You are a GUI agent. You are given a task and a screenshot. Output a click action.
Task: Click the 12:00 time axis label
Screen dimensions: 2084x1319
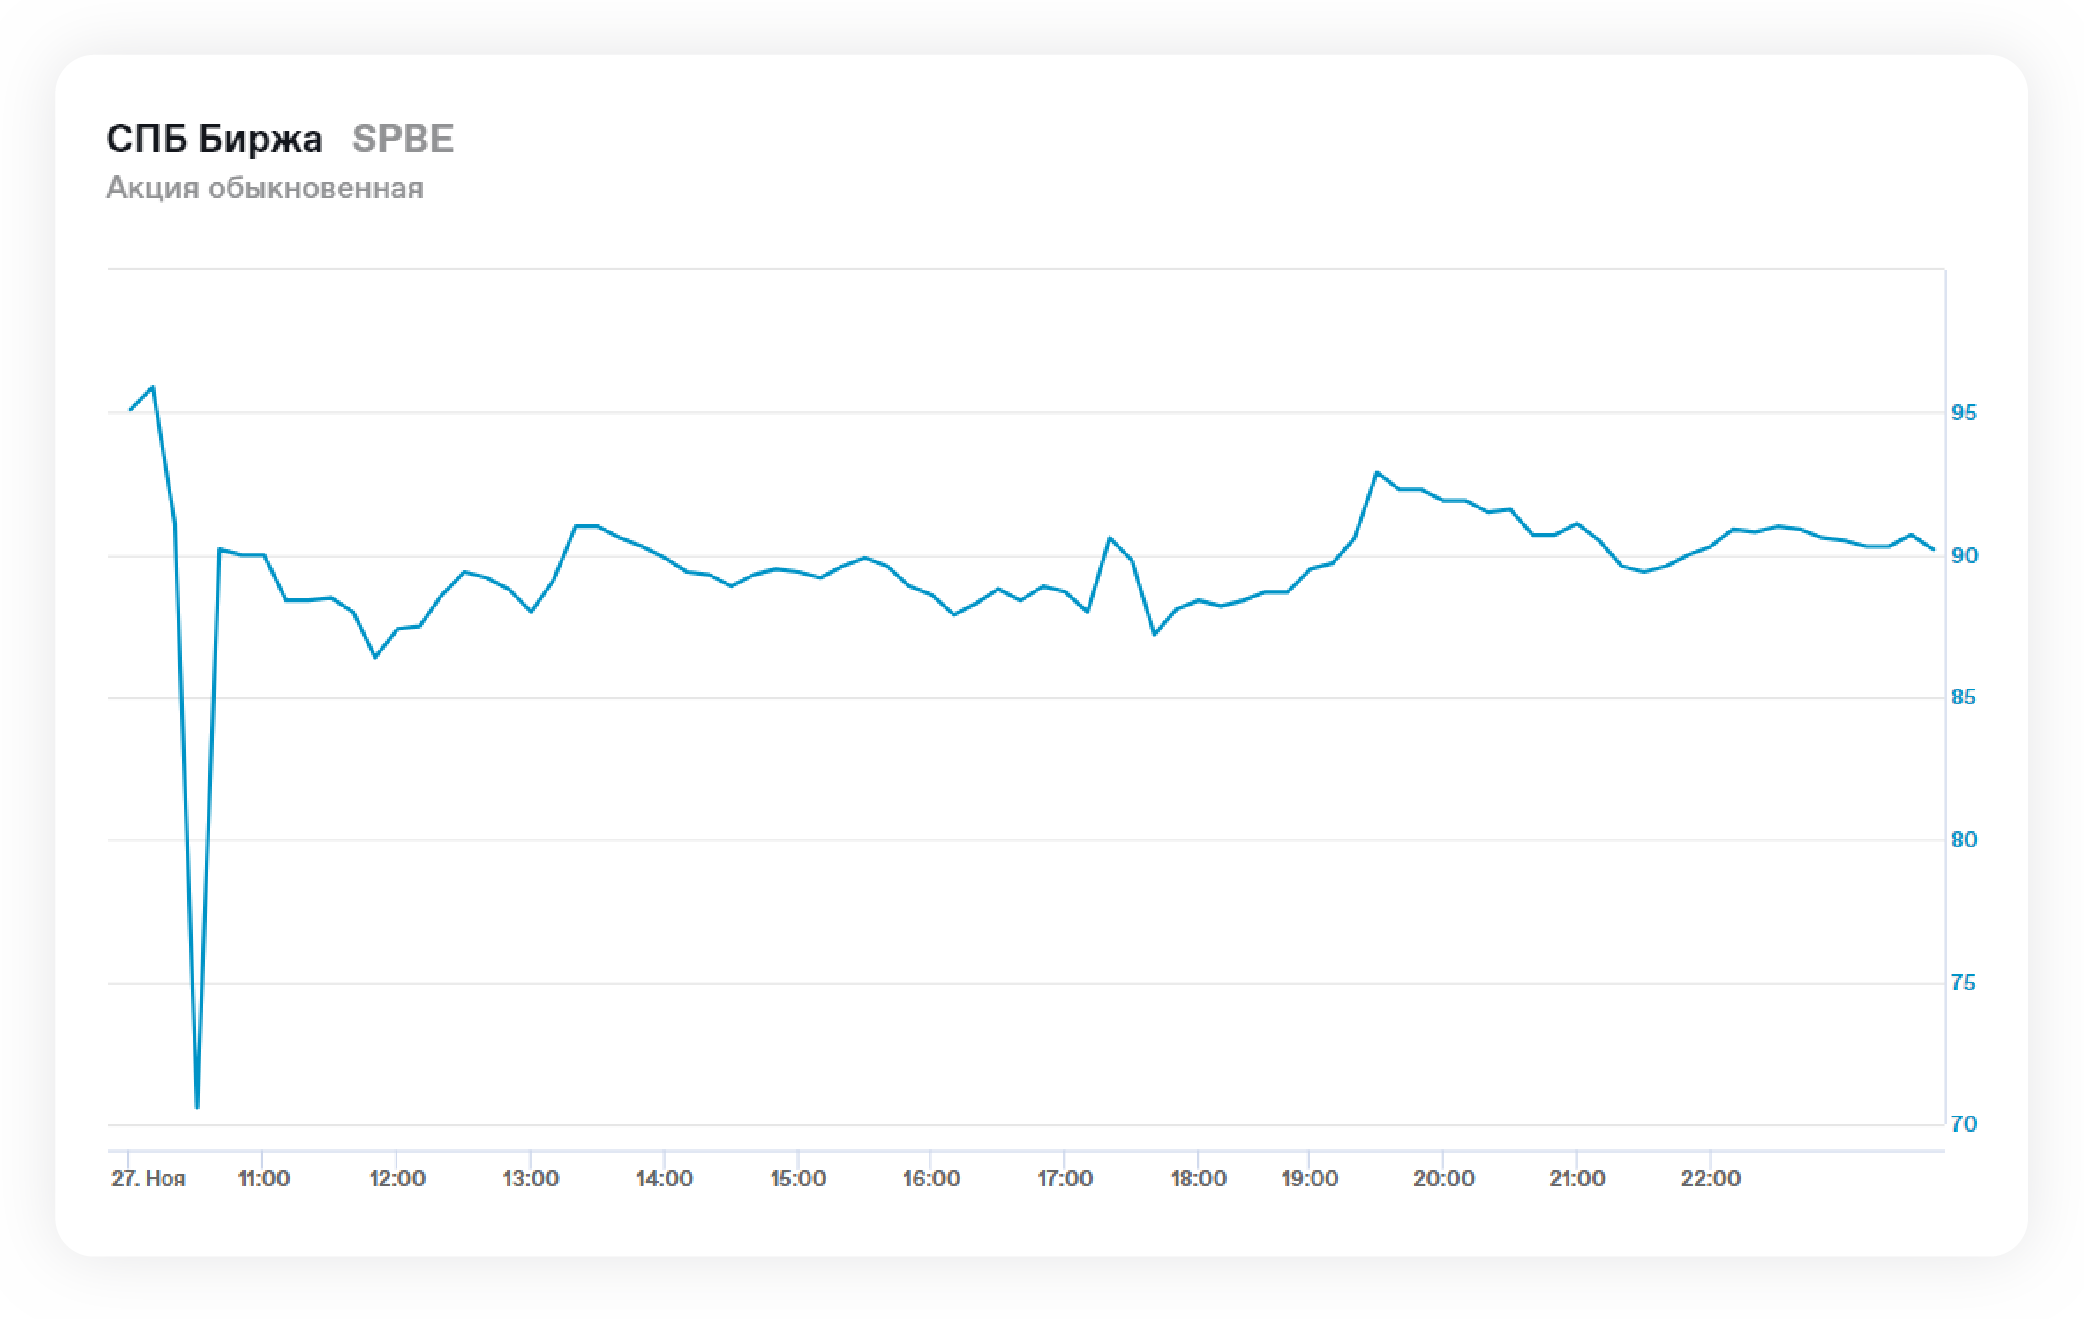coord(397,1178)
